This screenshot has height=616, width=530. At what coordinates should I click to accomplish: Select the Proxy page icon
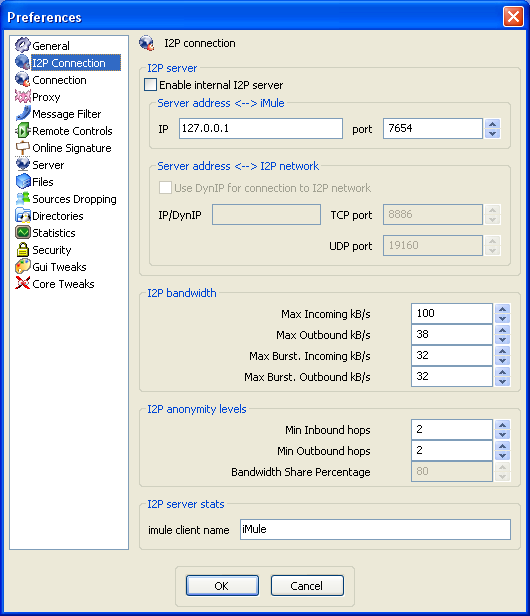(22, 96)
